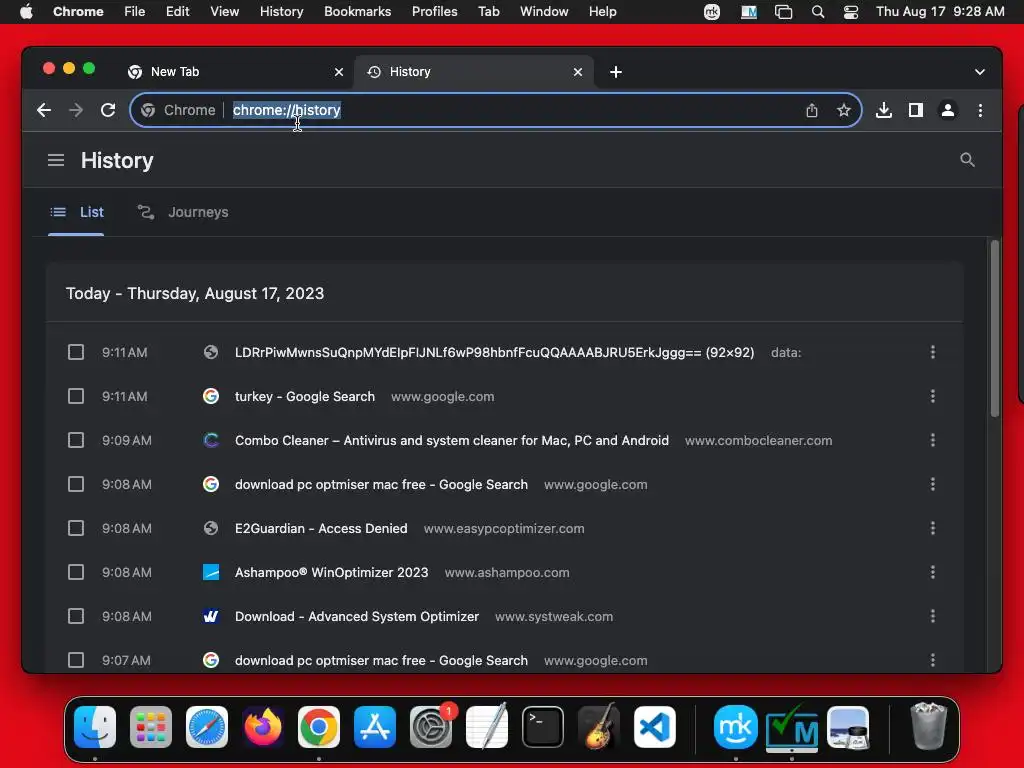Open the History hamburger menu
This screenshot has height=768, width=1024.
click(x=56, y=160)
